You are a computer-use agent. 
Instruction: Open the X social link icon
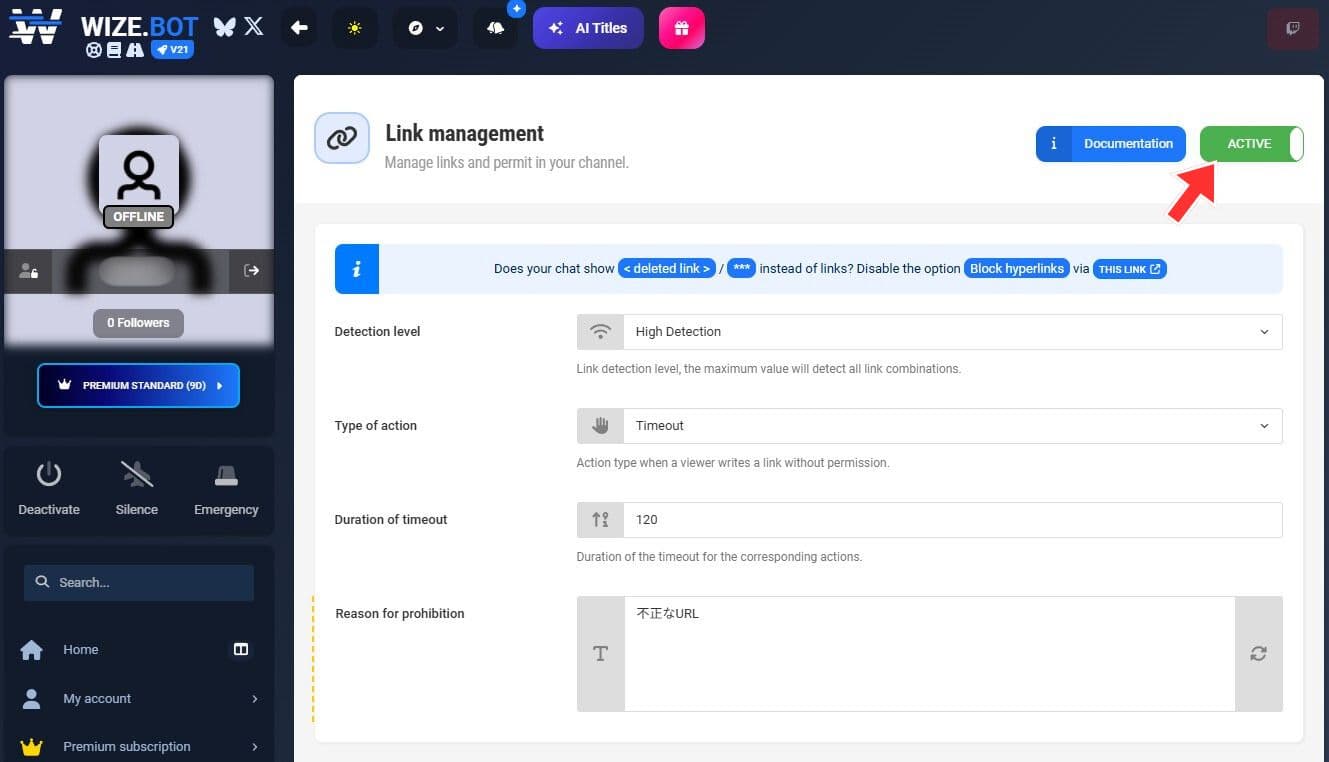254,27
